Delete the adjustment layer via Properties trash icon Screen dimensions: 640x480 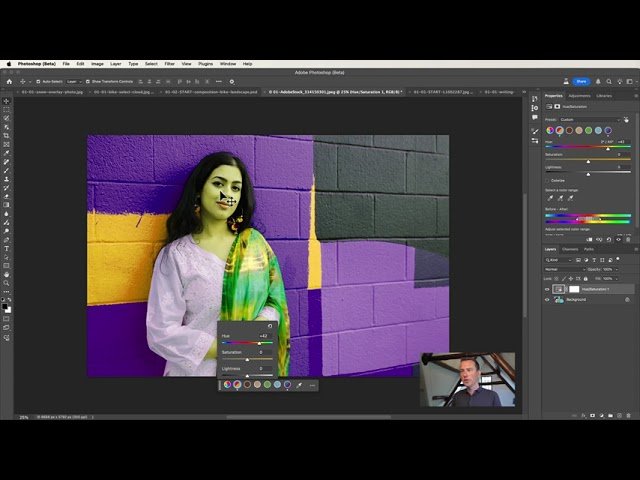[x=628, y=240]
